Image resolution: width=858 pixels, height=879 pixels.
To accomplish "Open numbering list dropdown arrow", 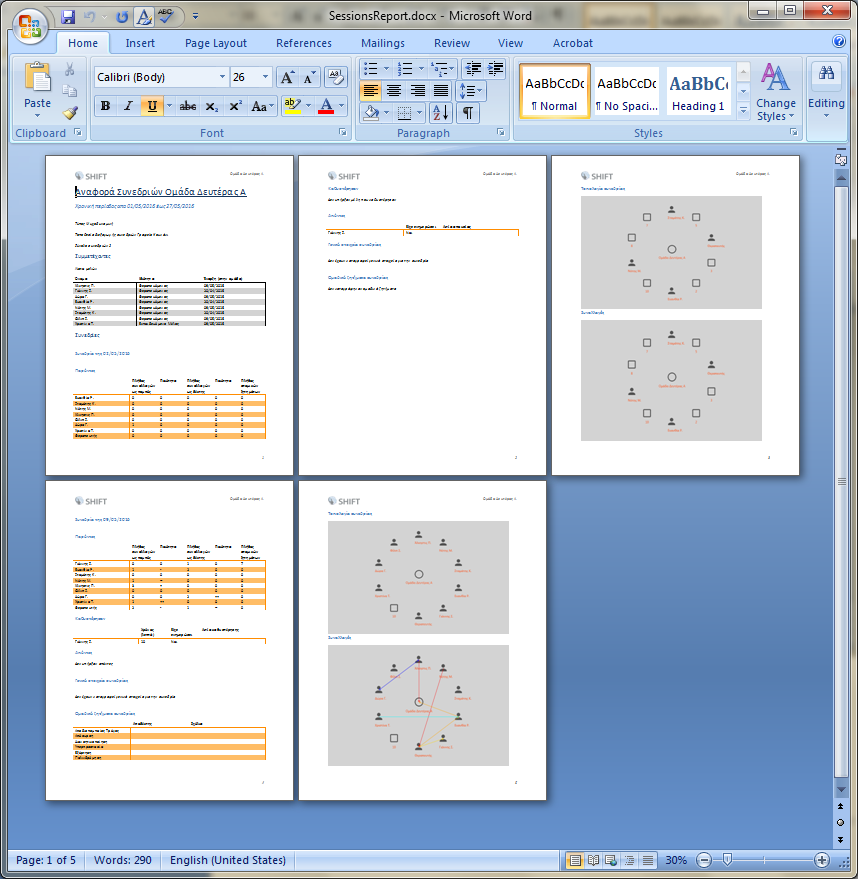I will click(x=421, y=68).
